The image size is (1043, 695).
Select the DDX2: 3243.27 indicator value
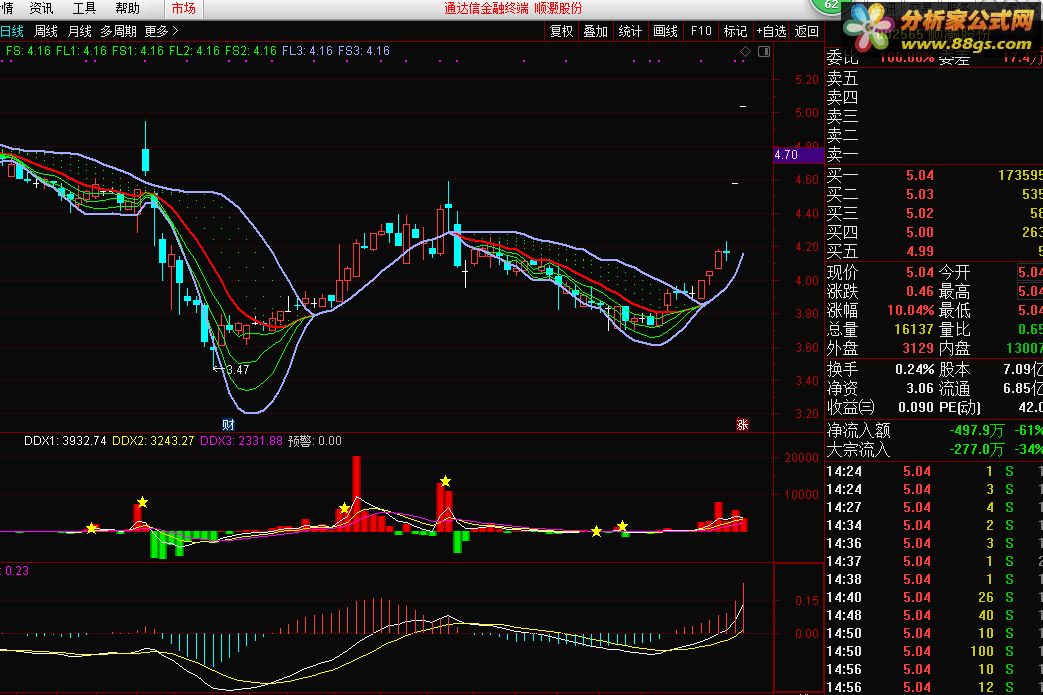153,441
